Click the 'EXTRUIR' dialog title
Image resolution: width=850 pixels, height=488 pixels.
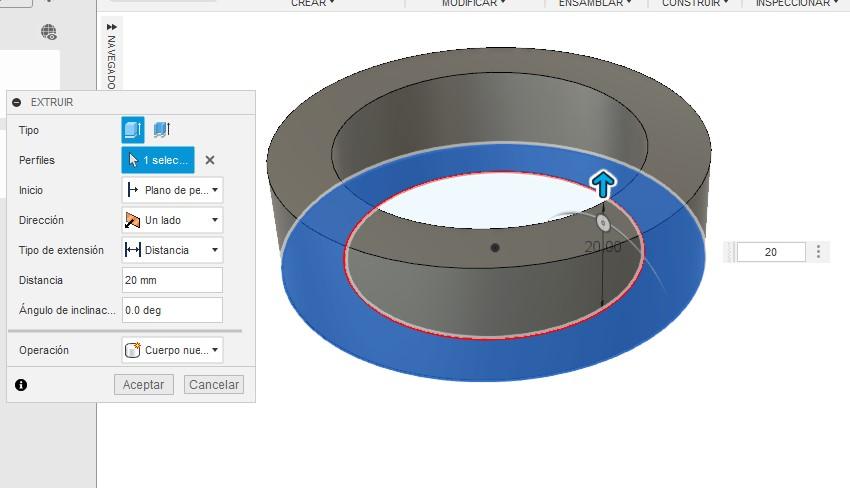pyautogui.click(x=52, y=102)
